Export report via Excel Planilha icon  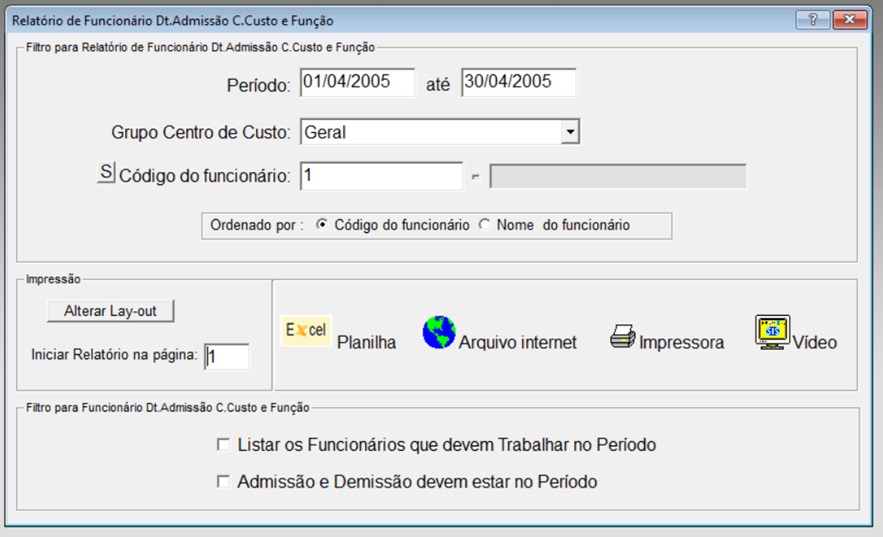306,330
